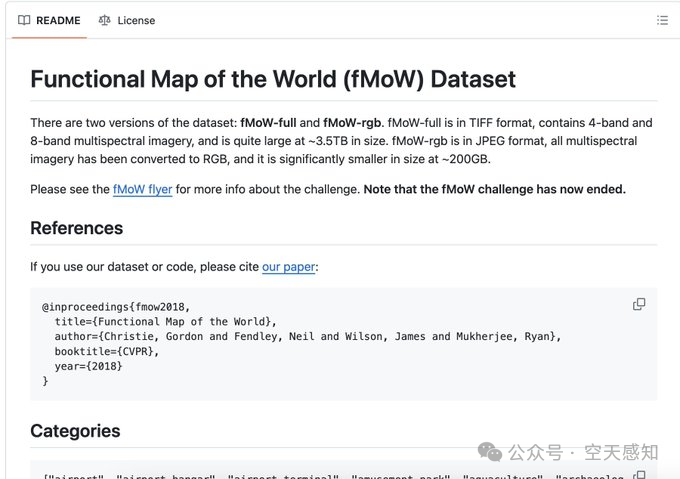Copy the BibTeX citation code block
The width and height of the screenshot is (680, 479).
point(639,304)
